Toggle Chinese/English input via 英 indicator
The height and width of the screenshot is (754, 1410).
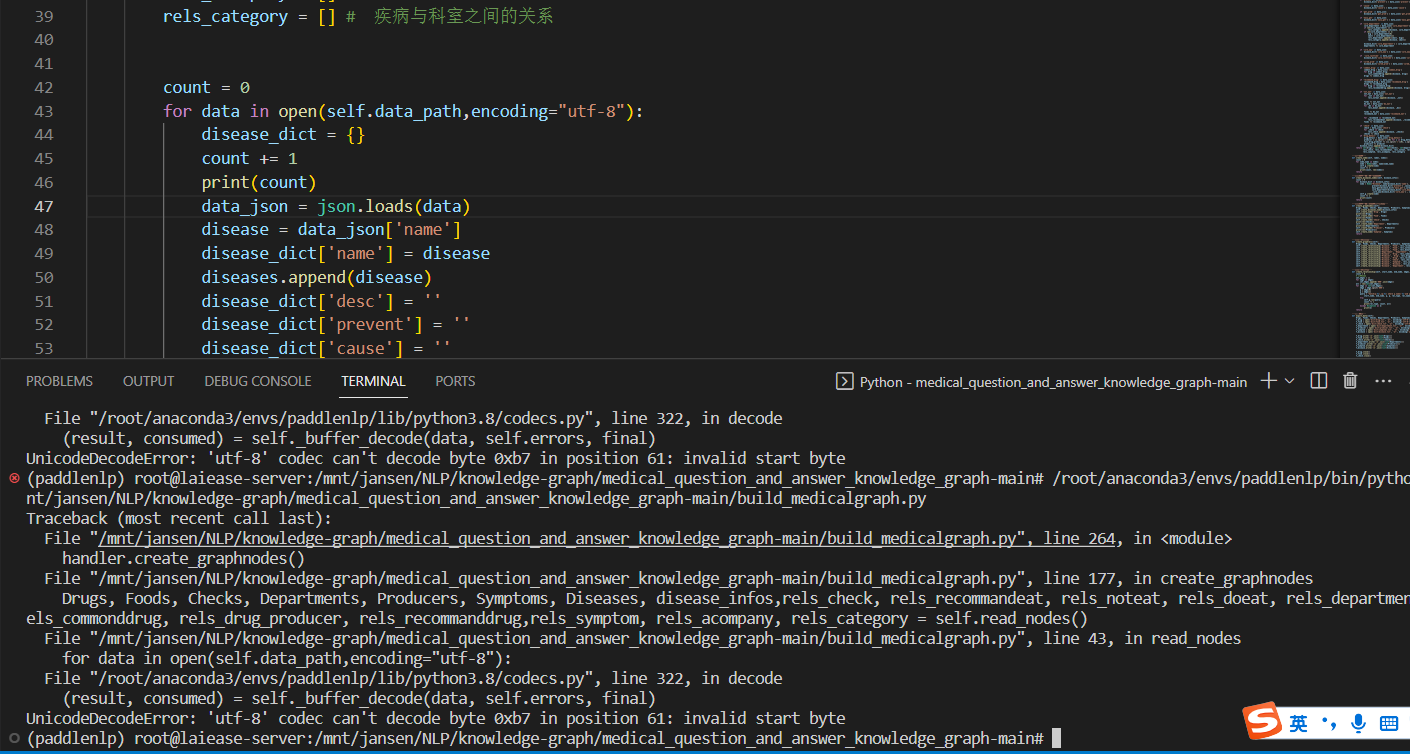(x=1296, y=722)
